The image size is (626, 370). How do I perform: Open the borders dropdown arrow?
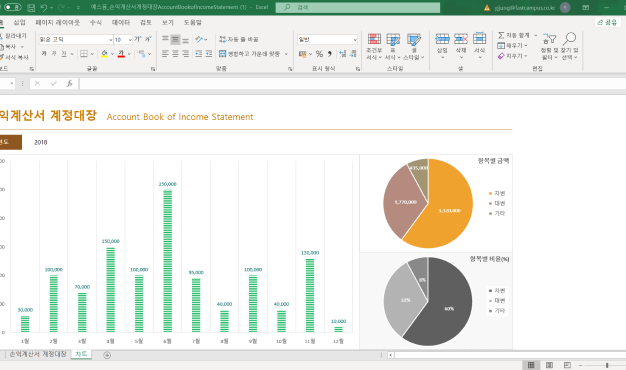click(x=92, y=53)
